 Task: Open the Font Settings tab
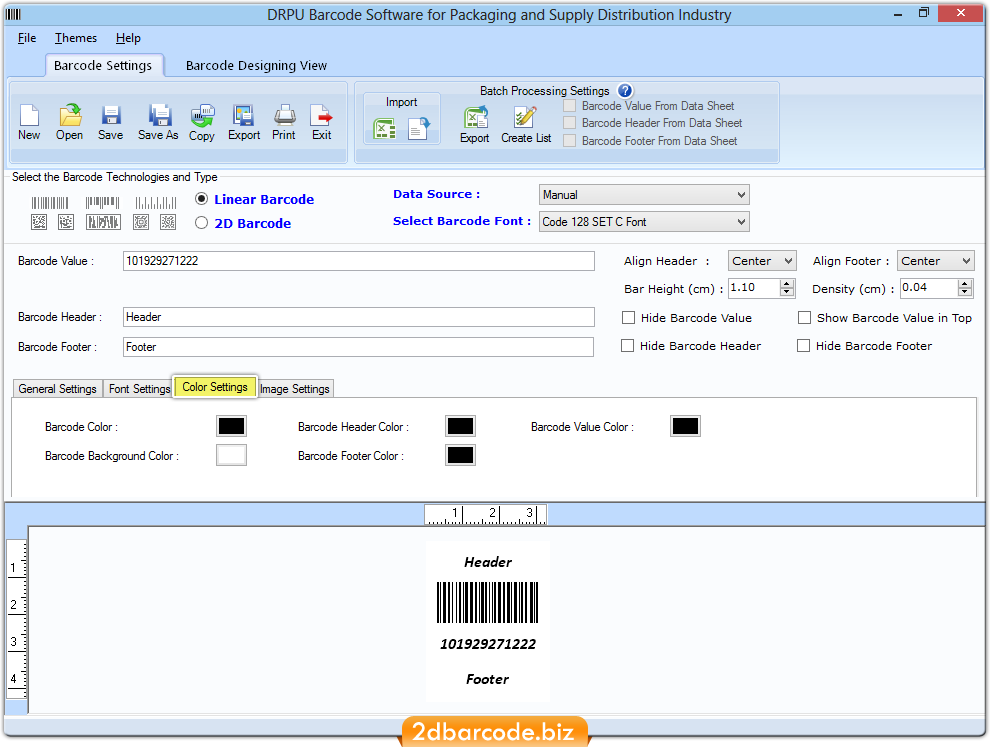pos(139,388)
